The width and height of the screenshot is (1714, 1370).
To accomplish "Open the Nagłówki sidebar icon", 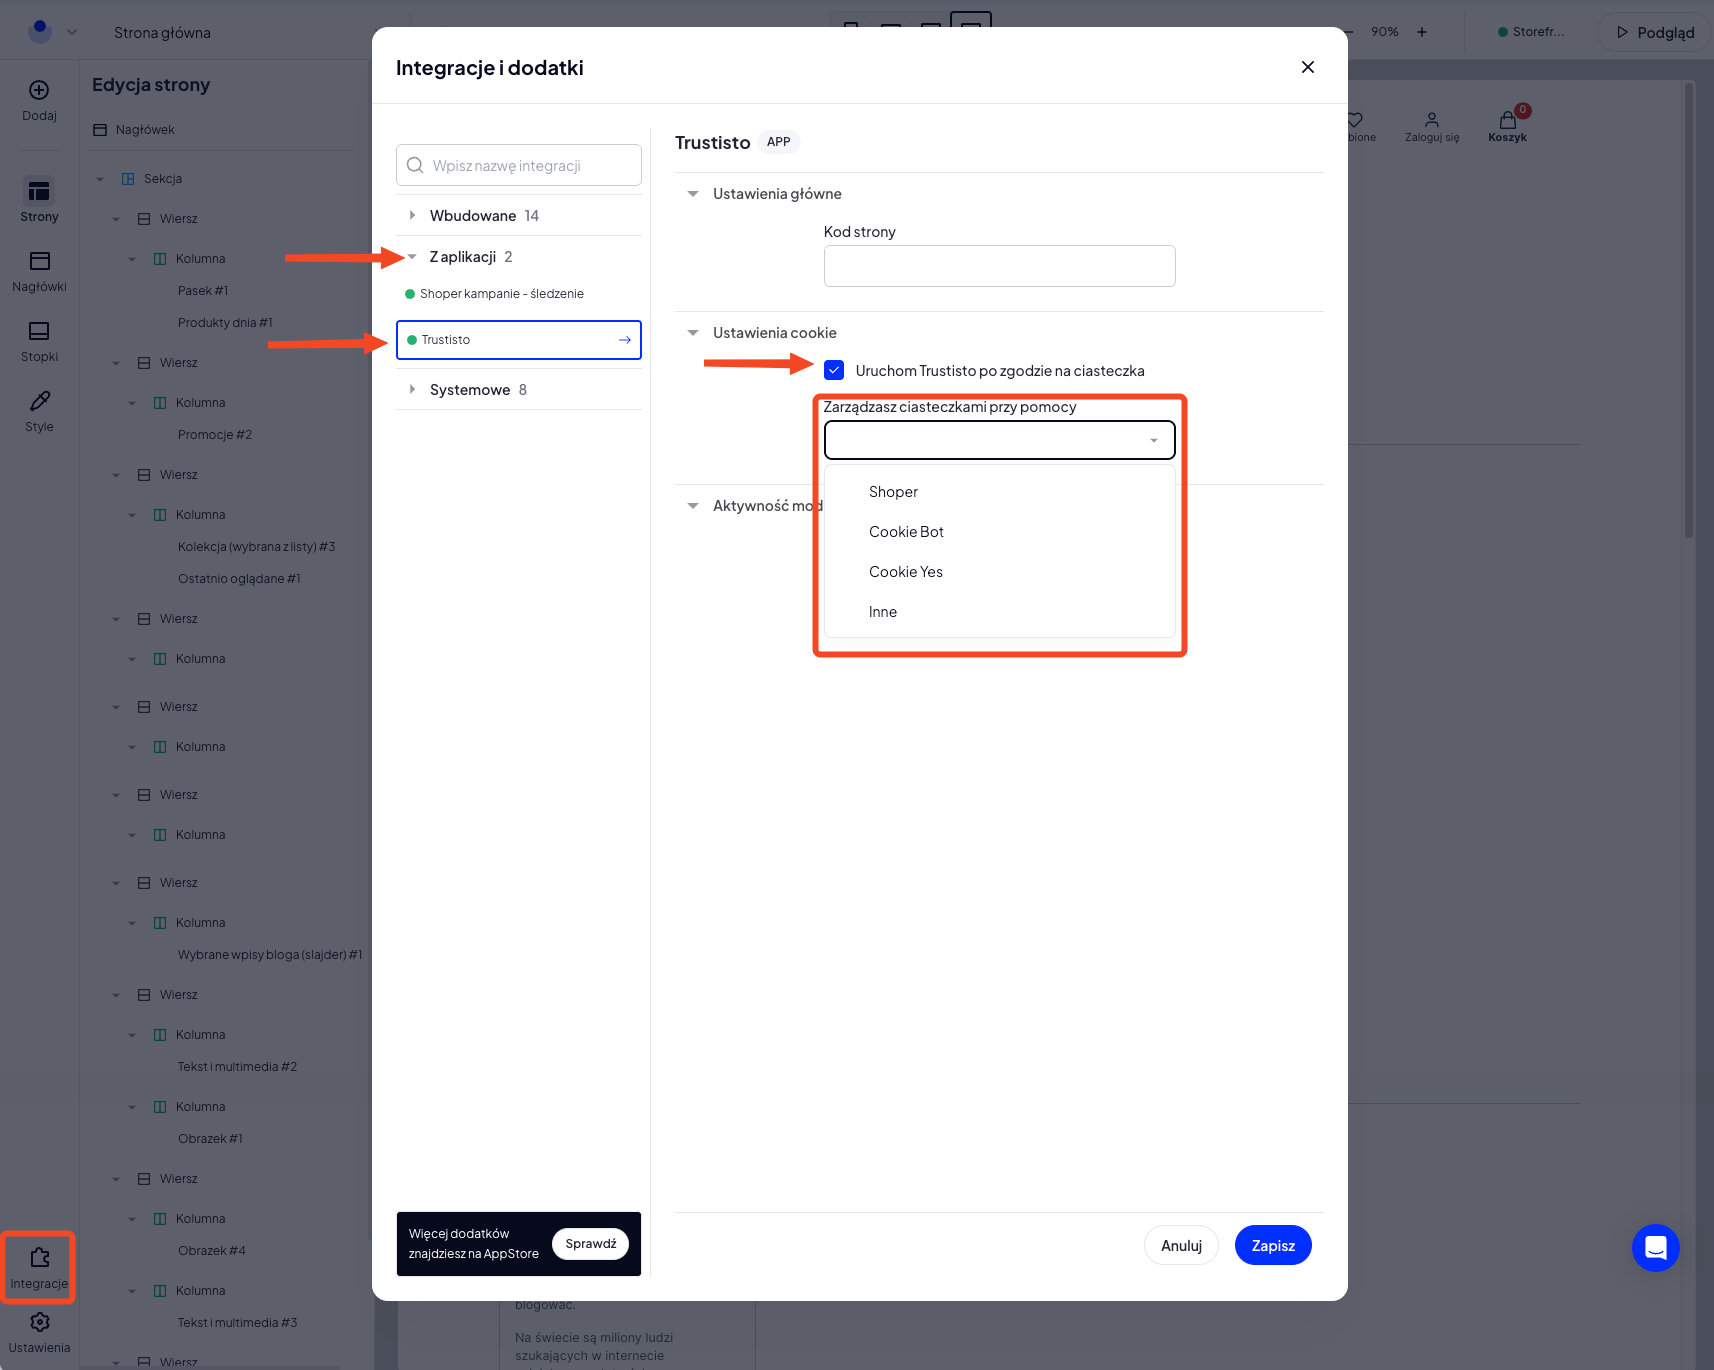I will tap(39, 261).
